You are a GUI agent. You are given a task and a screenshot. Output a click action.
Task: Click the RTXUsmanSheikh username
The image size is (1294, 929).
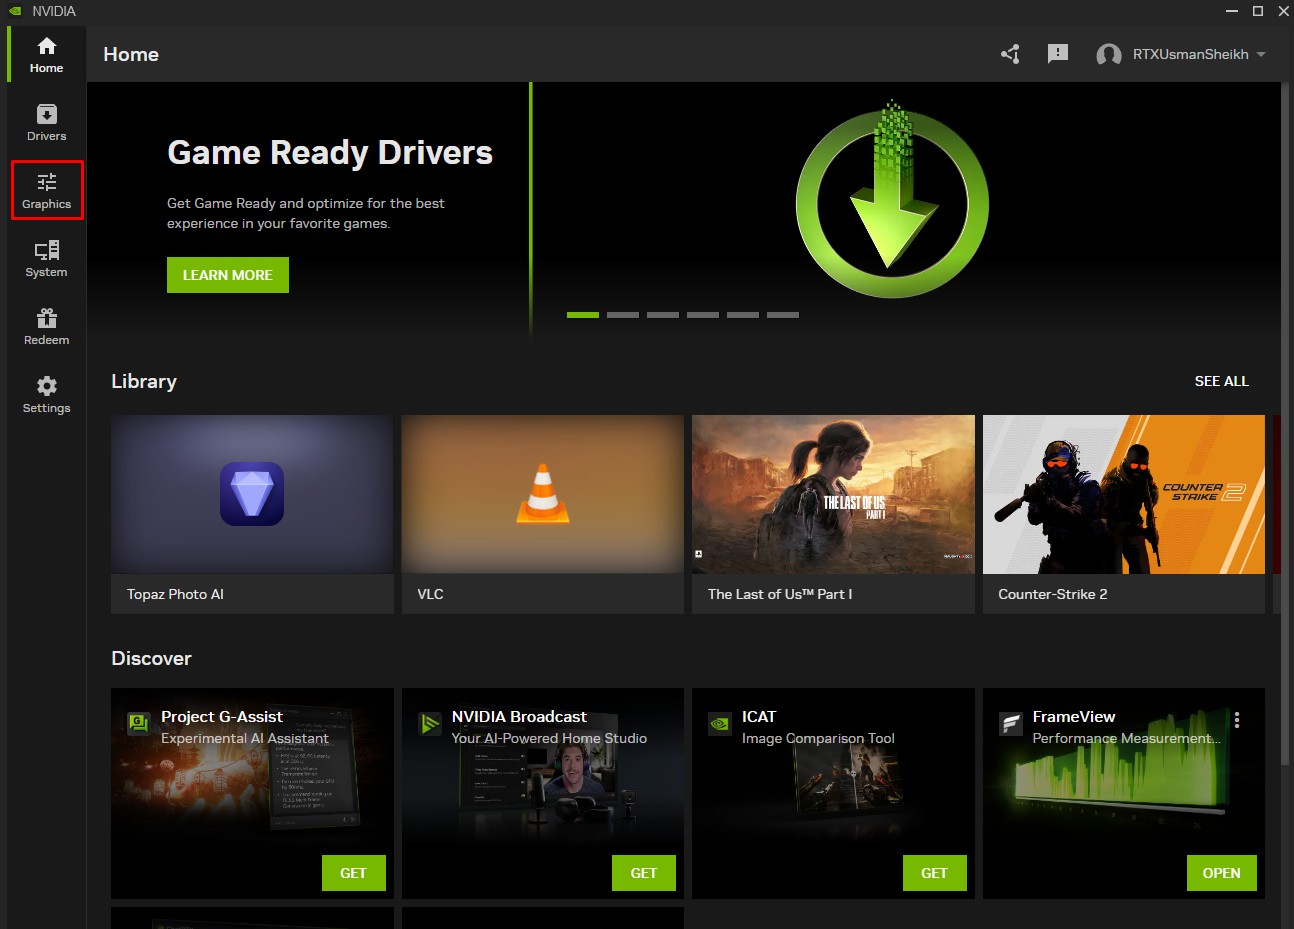tap(1190, 55)
